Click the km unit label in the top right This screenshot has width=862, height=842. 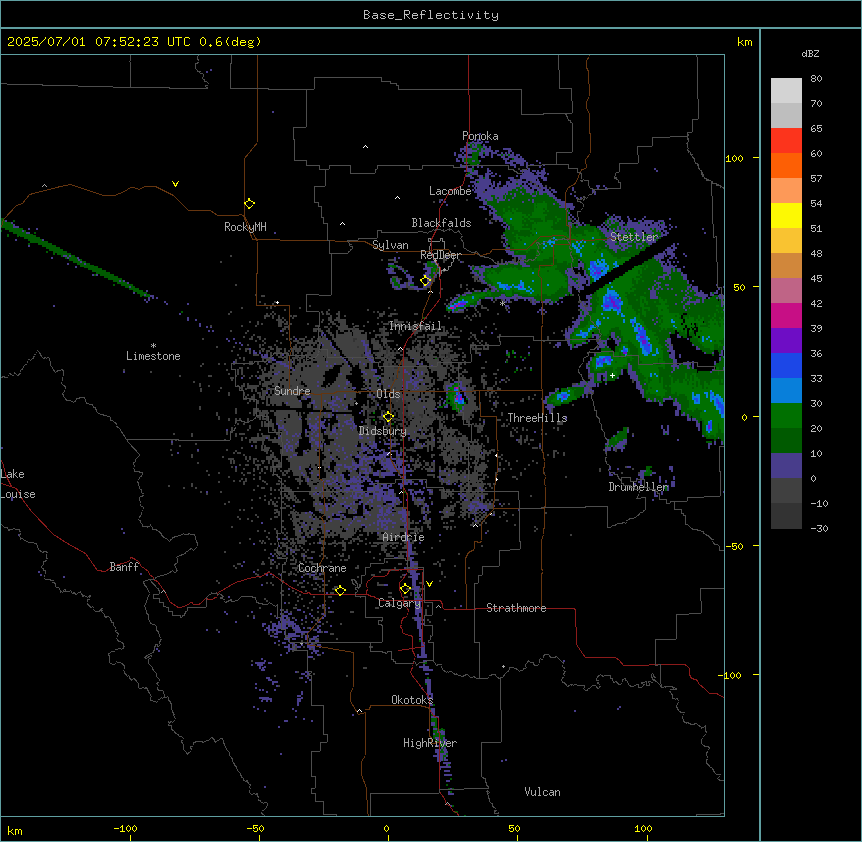744,42
